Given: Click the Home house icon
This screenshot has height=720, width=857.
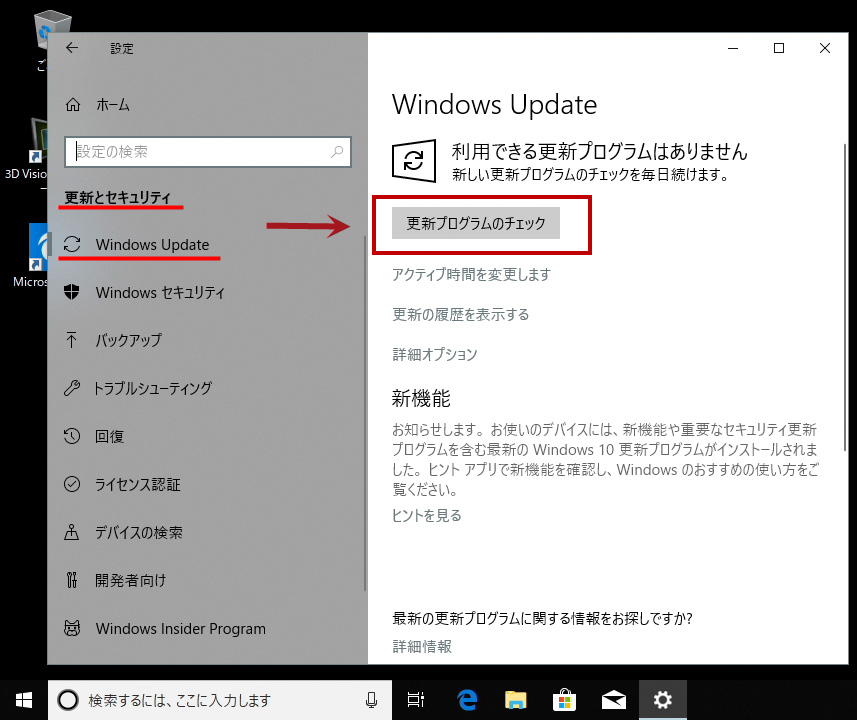Looking at the screenshot, I should [x=73, y=104].
